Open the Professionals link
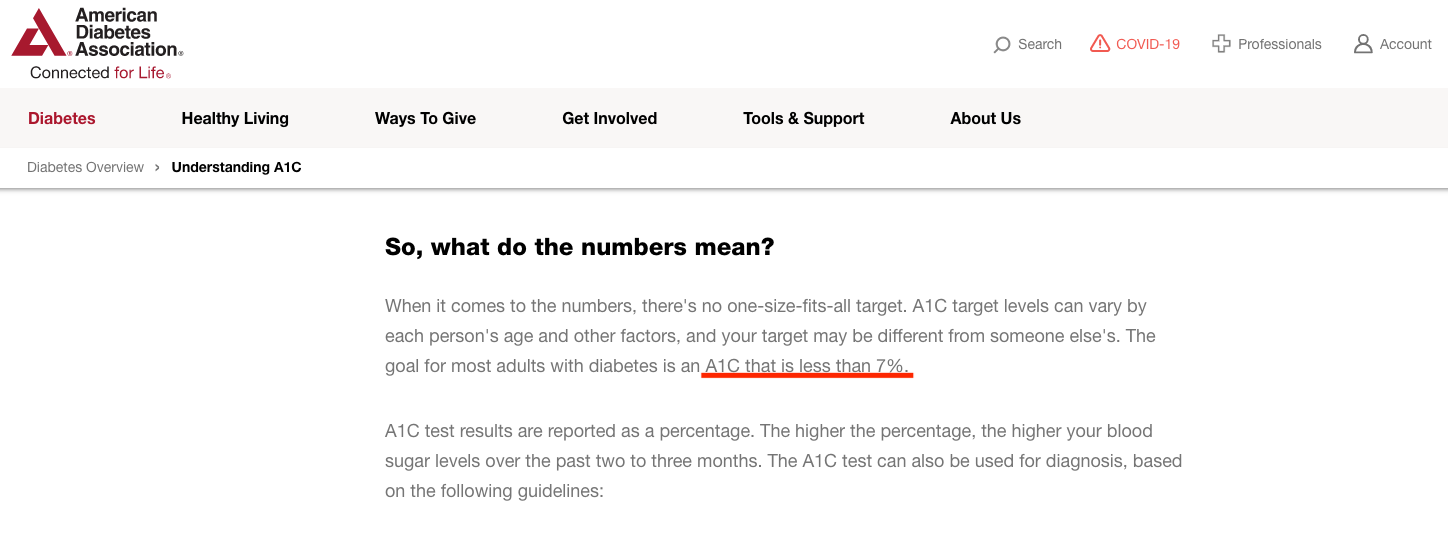 pos(1279,44)
